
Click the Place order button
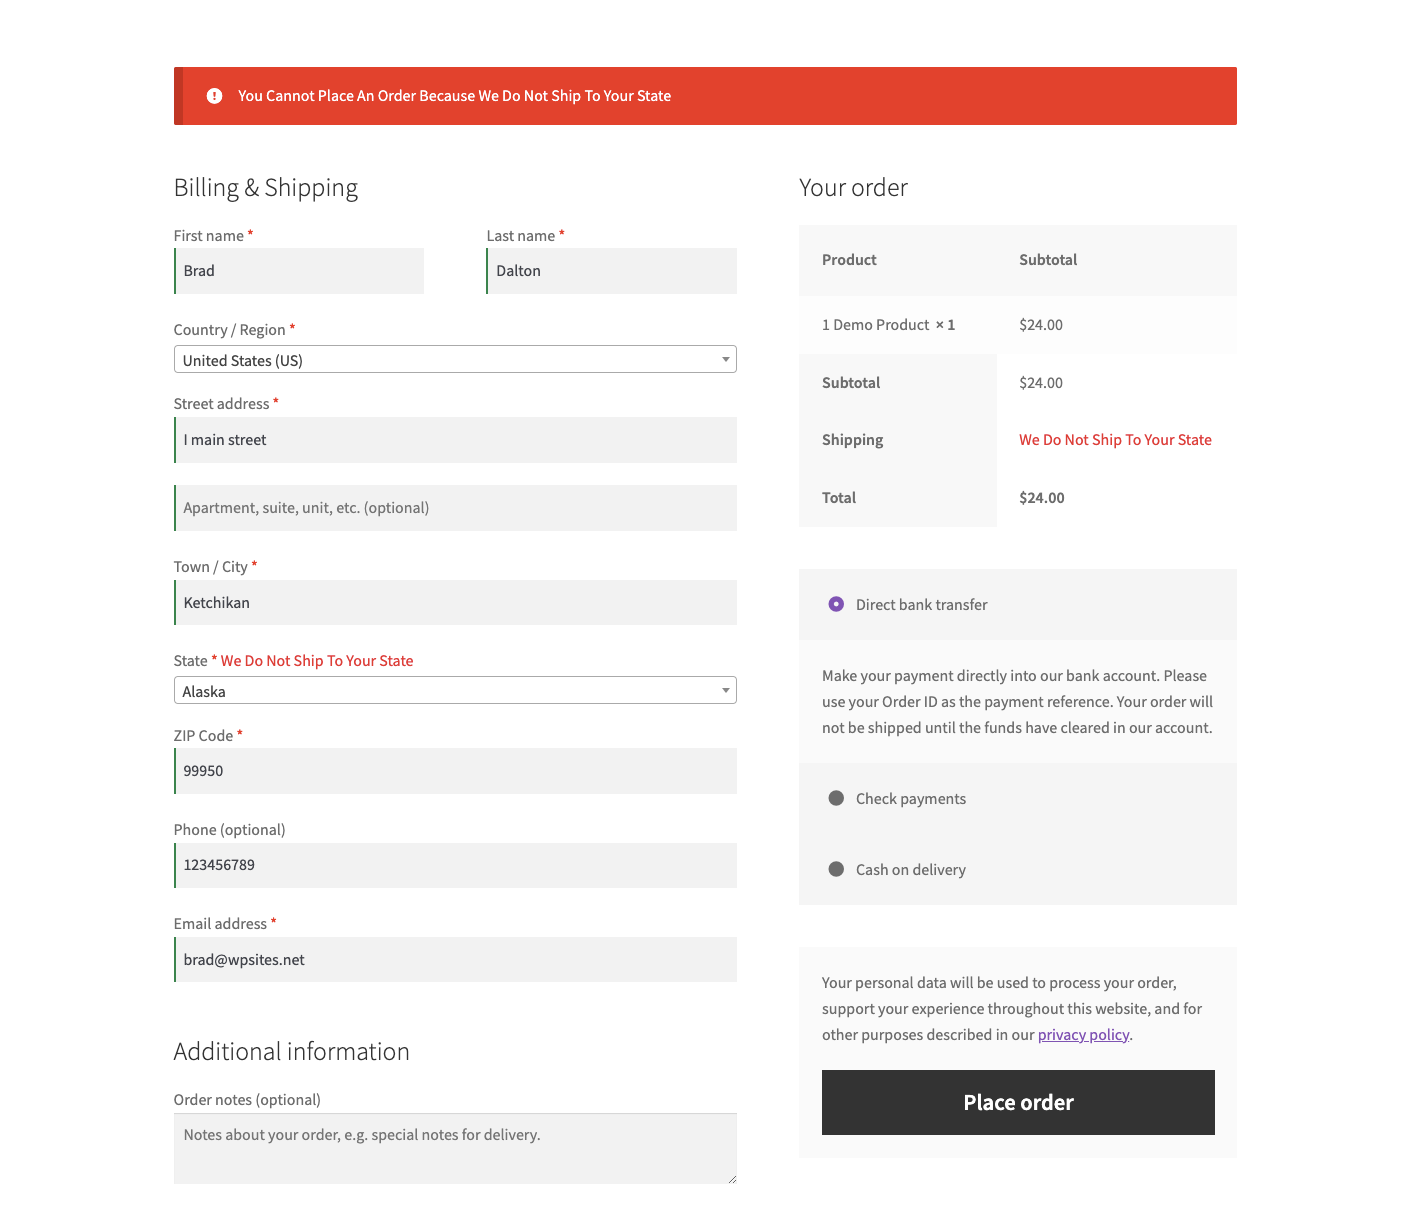(1018, 1102)
